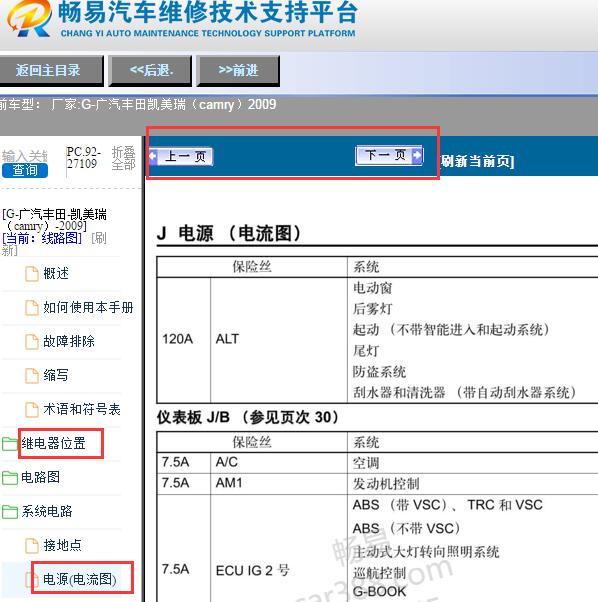Click document icon beside 接地点

click(32, 545)
